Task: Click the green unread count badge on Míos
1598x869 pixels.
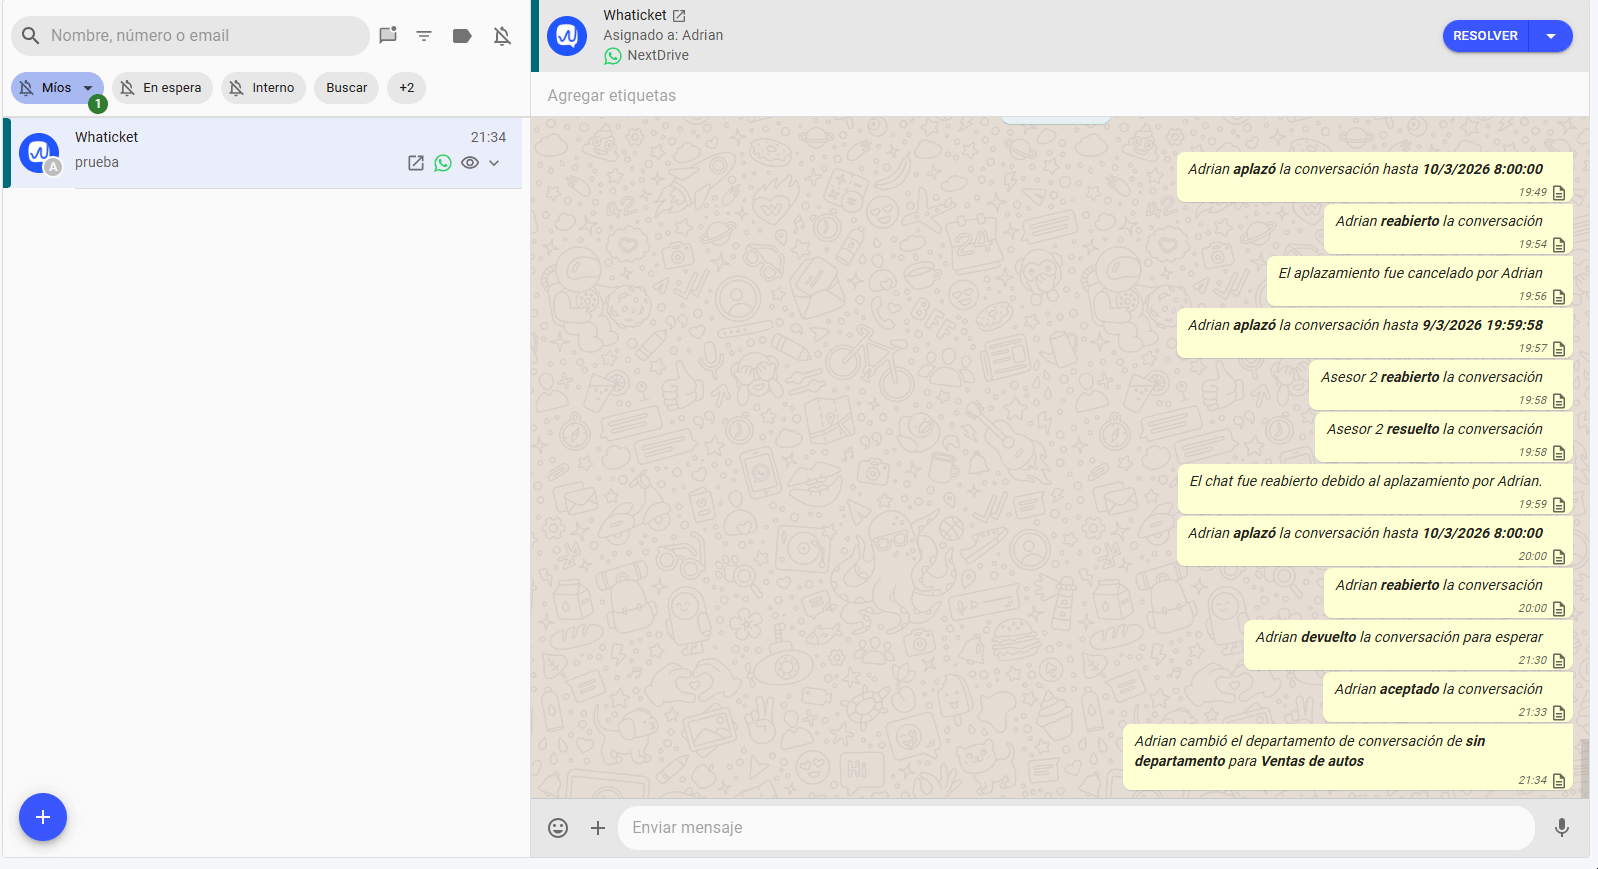Action: coord(98,104)
